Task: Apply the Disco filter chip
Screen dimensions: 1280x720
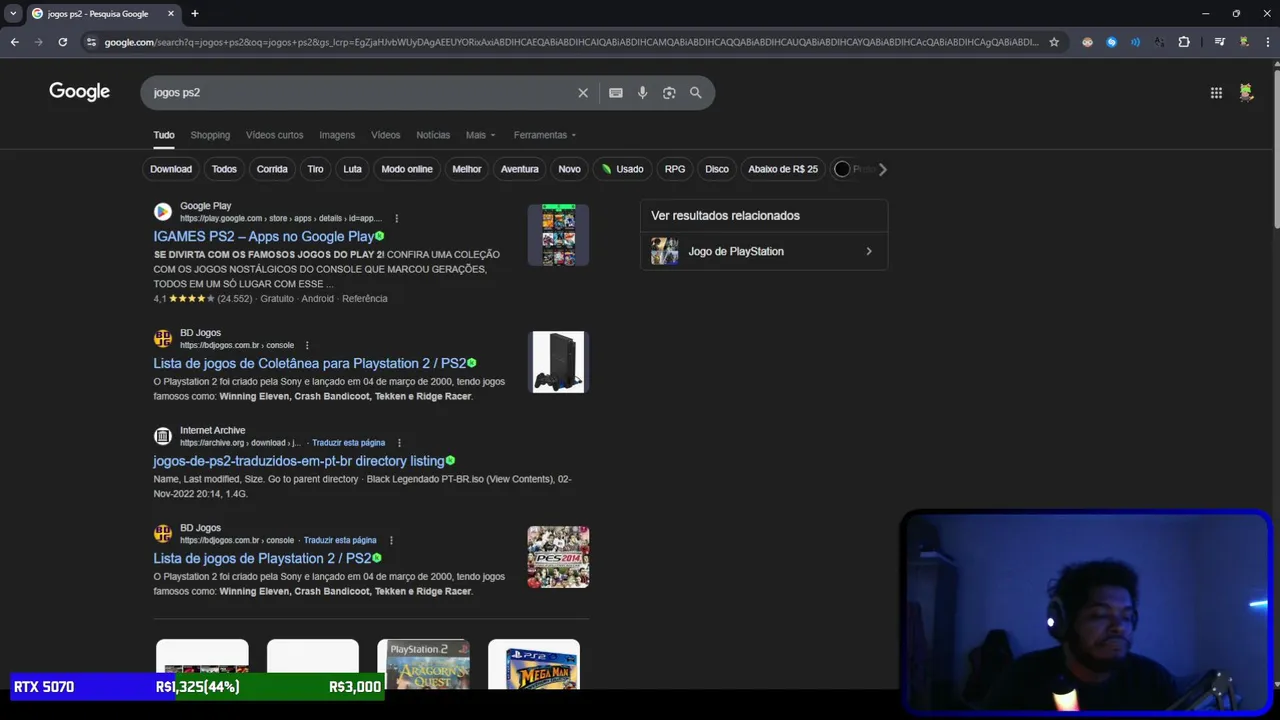Action: tap(717, 169)
